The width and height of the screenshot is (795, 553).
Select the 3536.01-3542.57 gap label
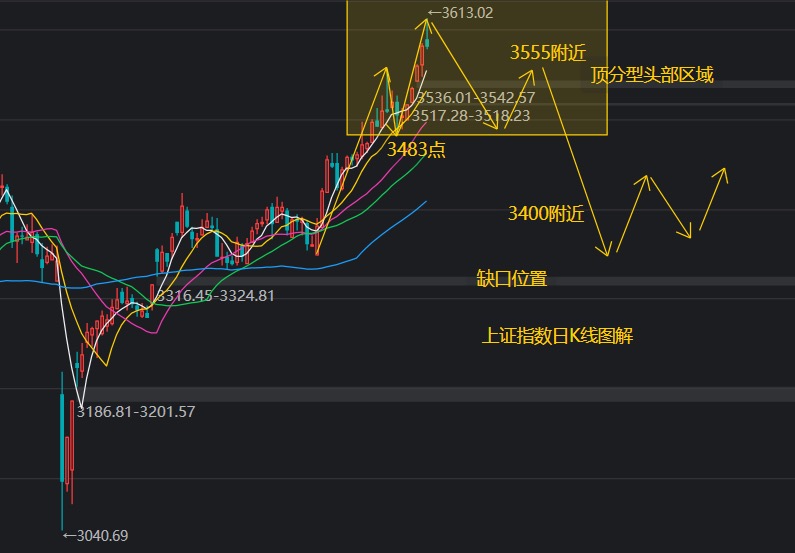tap(476, 97)
